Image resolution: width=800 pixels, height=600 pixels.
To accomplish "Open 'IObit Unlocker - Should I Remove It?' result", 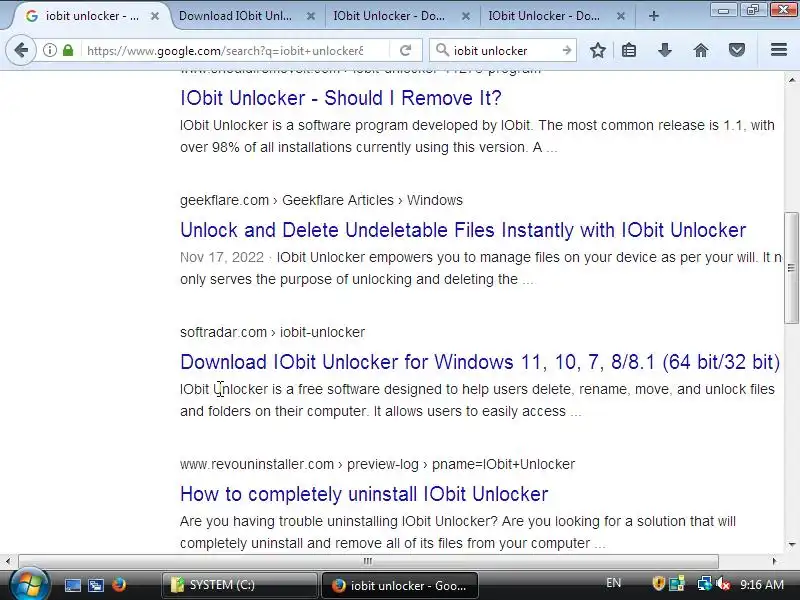I will [341, 98].
